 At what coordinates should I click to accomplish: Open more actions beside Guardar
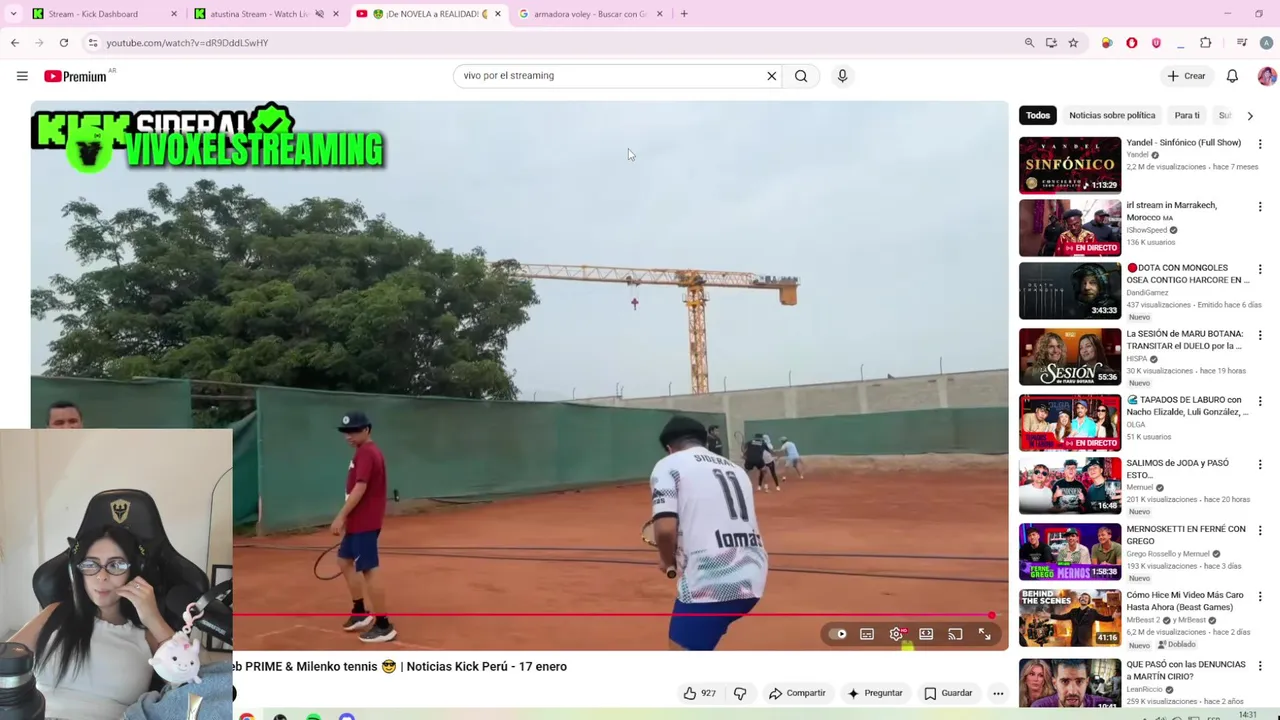(998, 693)
